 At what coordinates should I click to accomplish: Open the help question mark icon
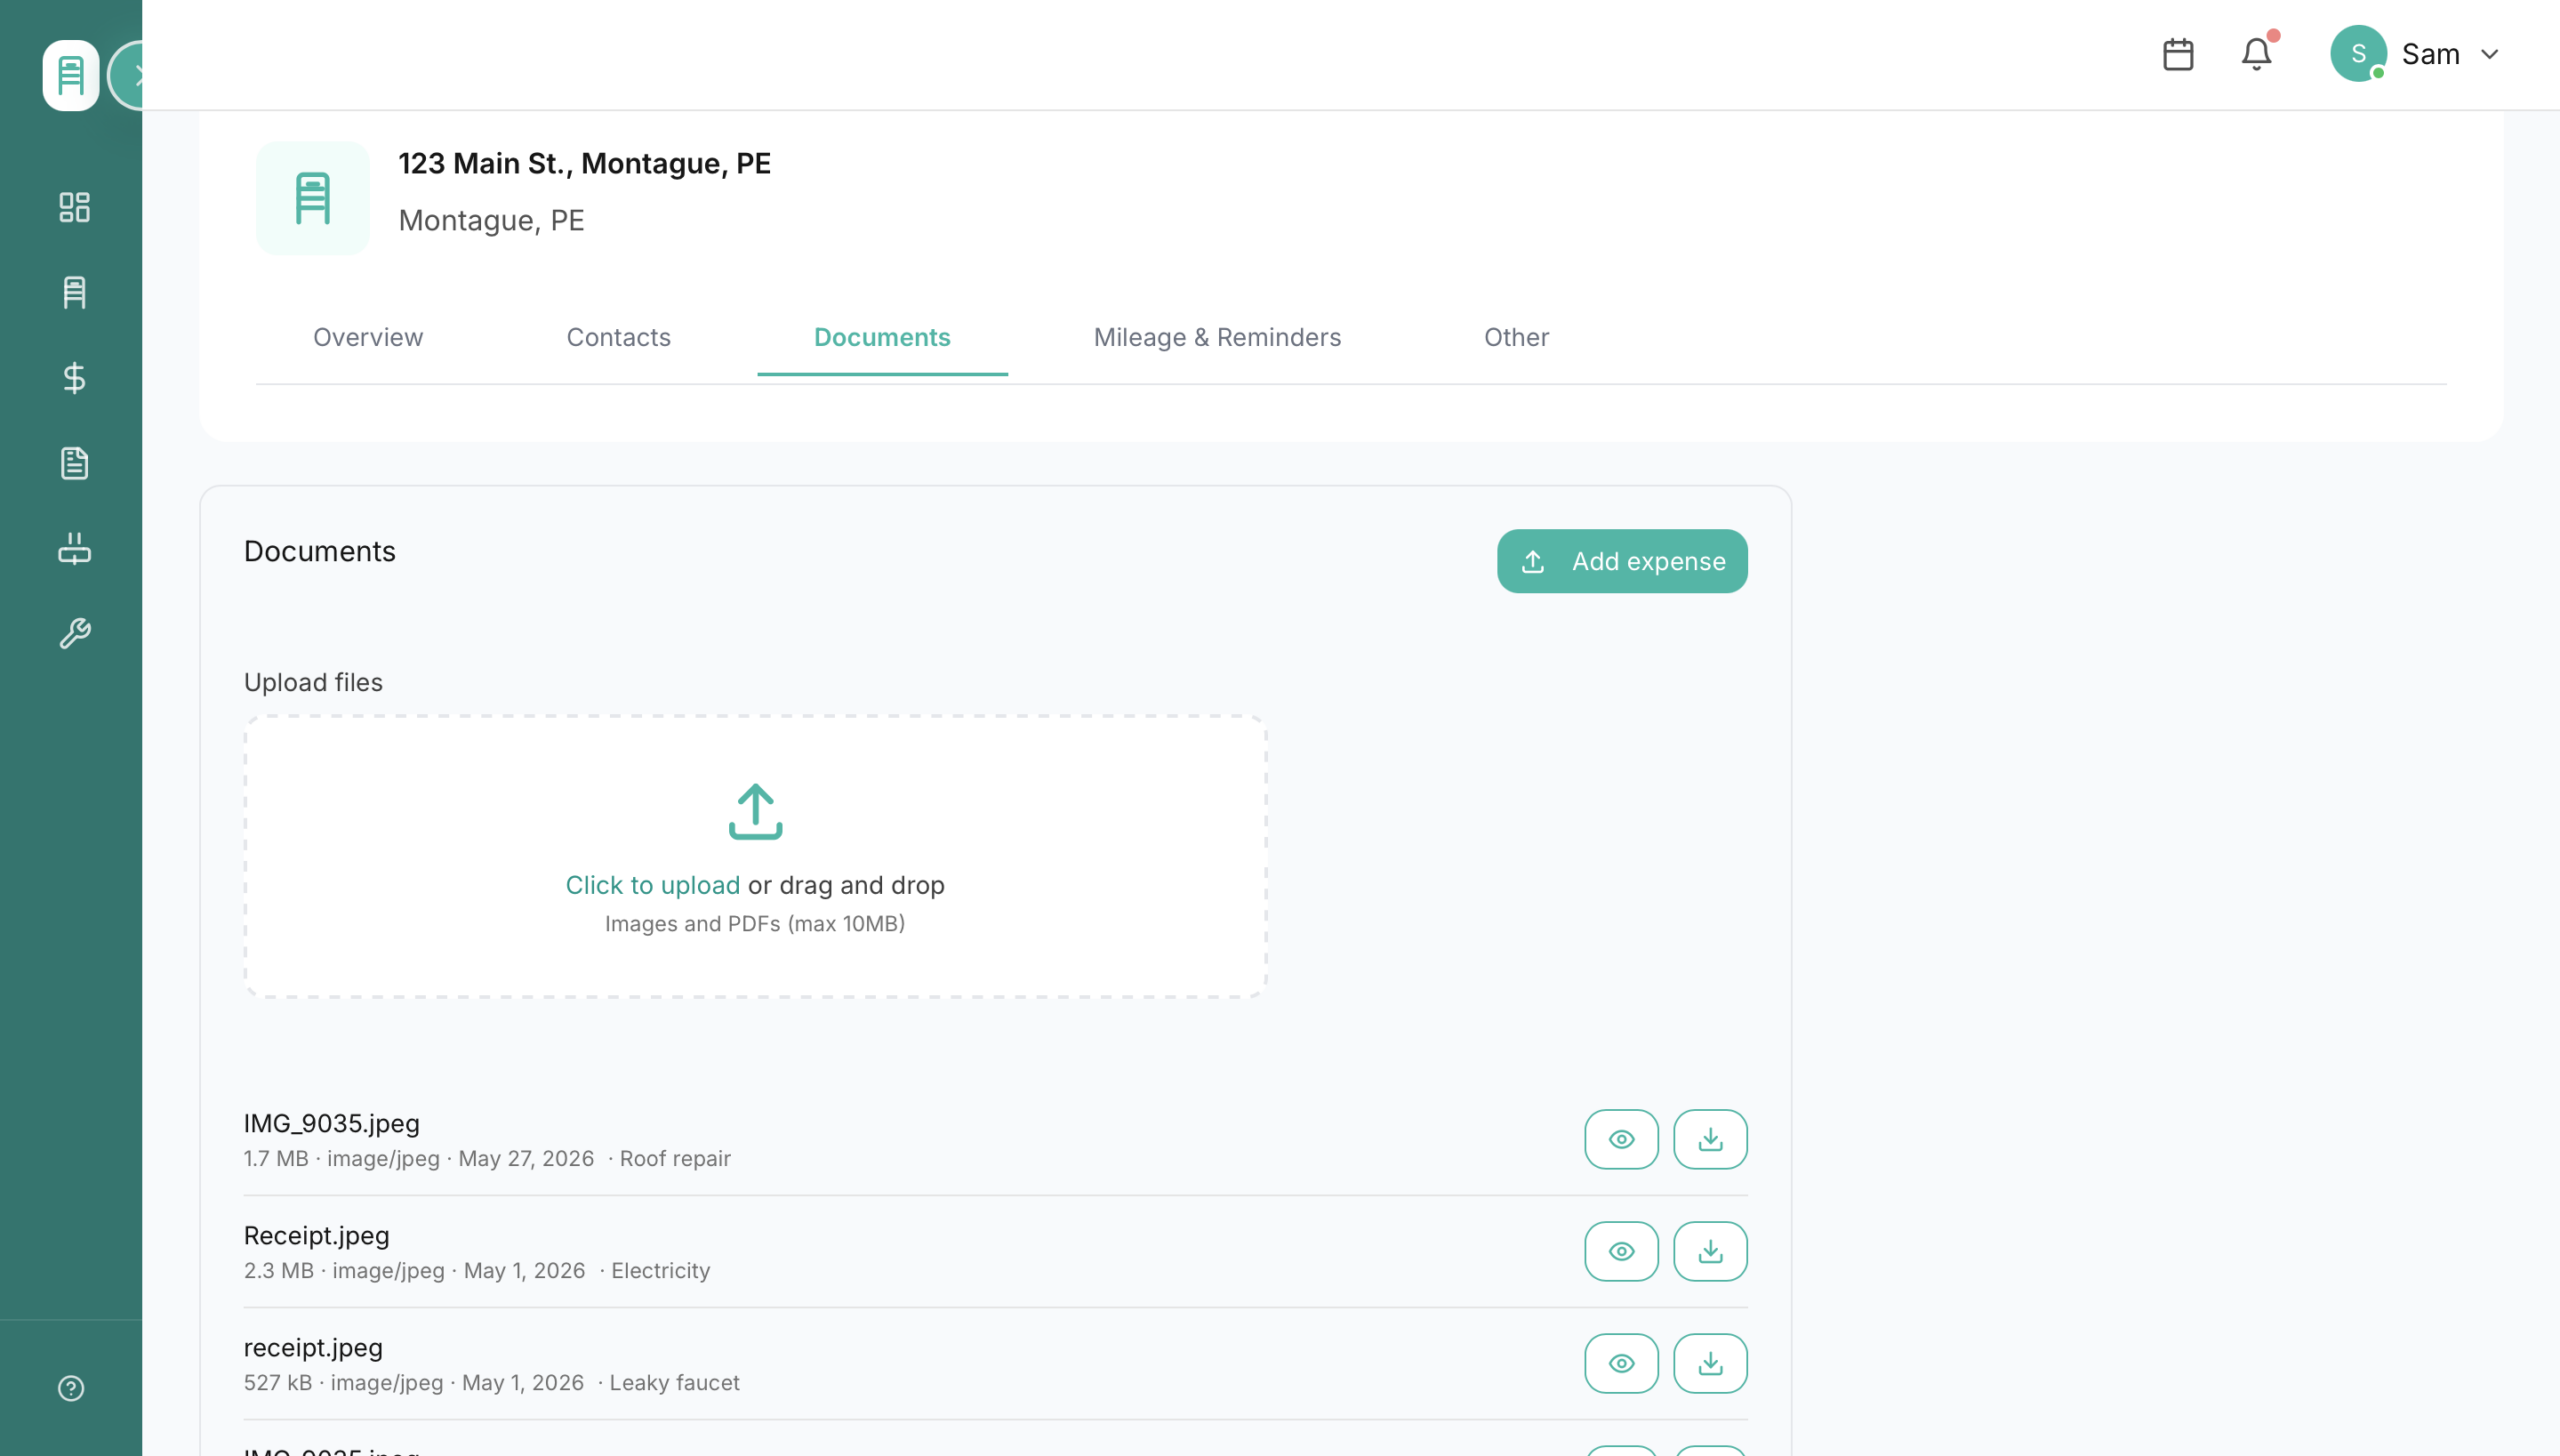[x=71, y=1388]
